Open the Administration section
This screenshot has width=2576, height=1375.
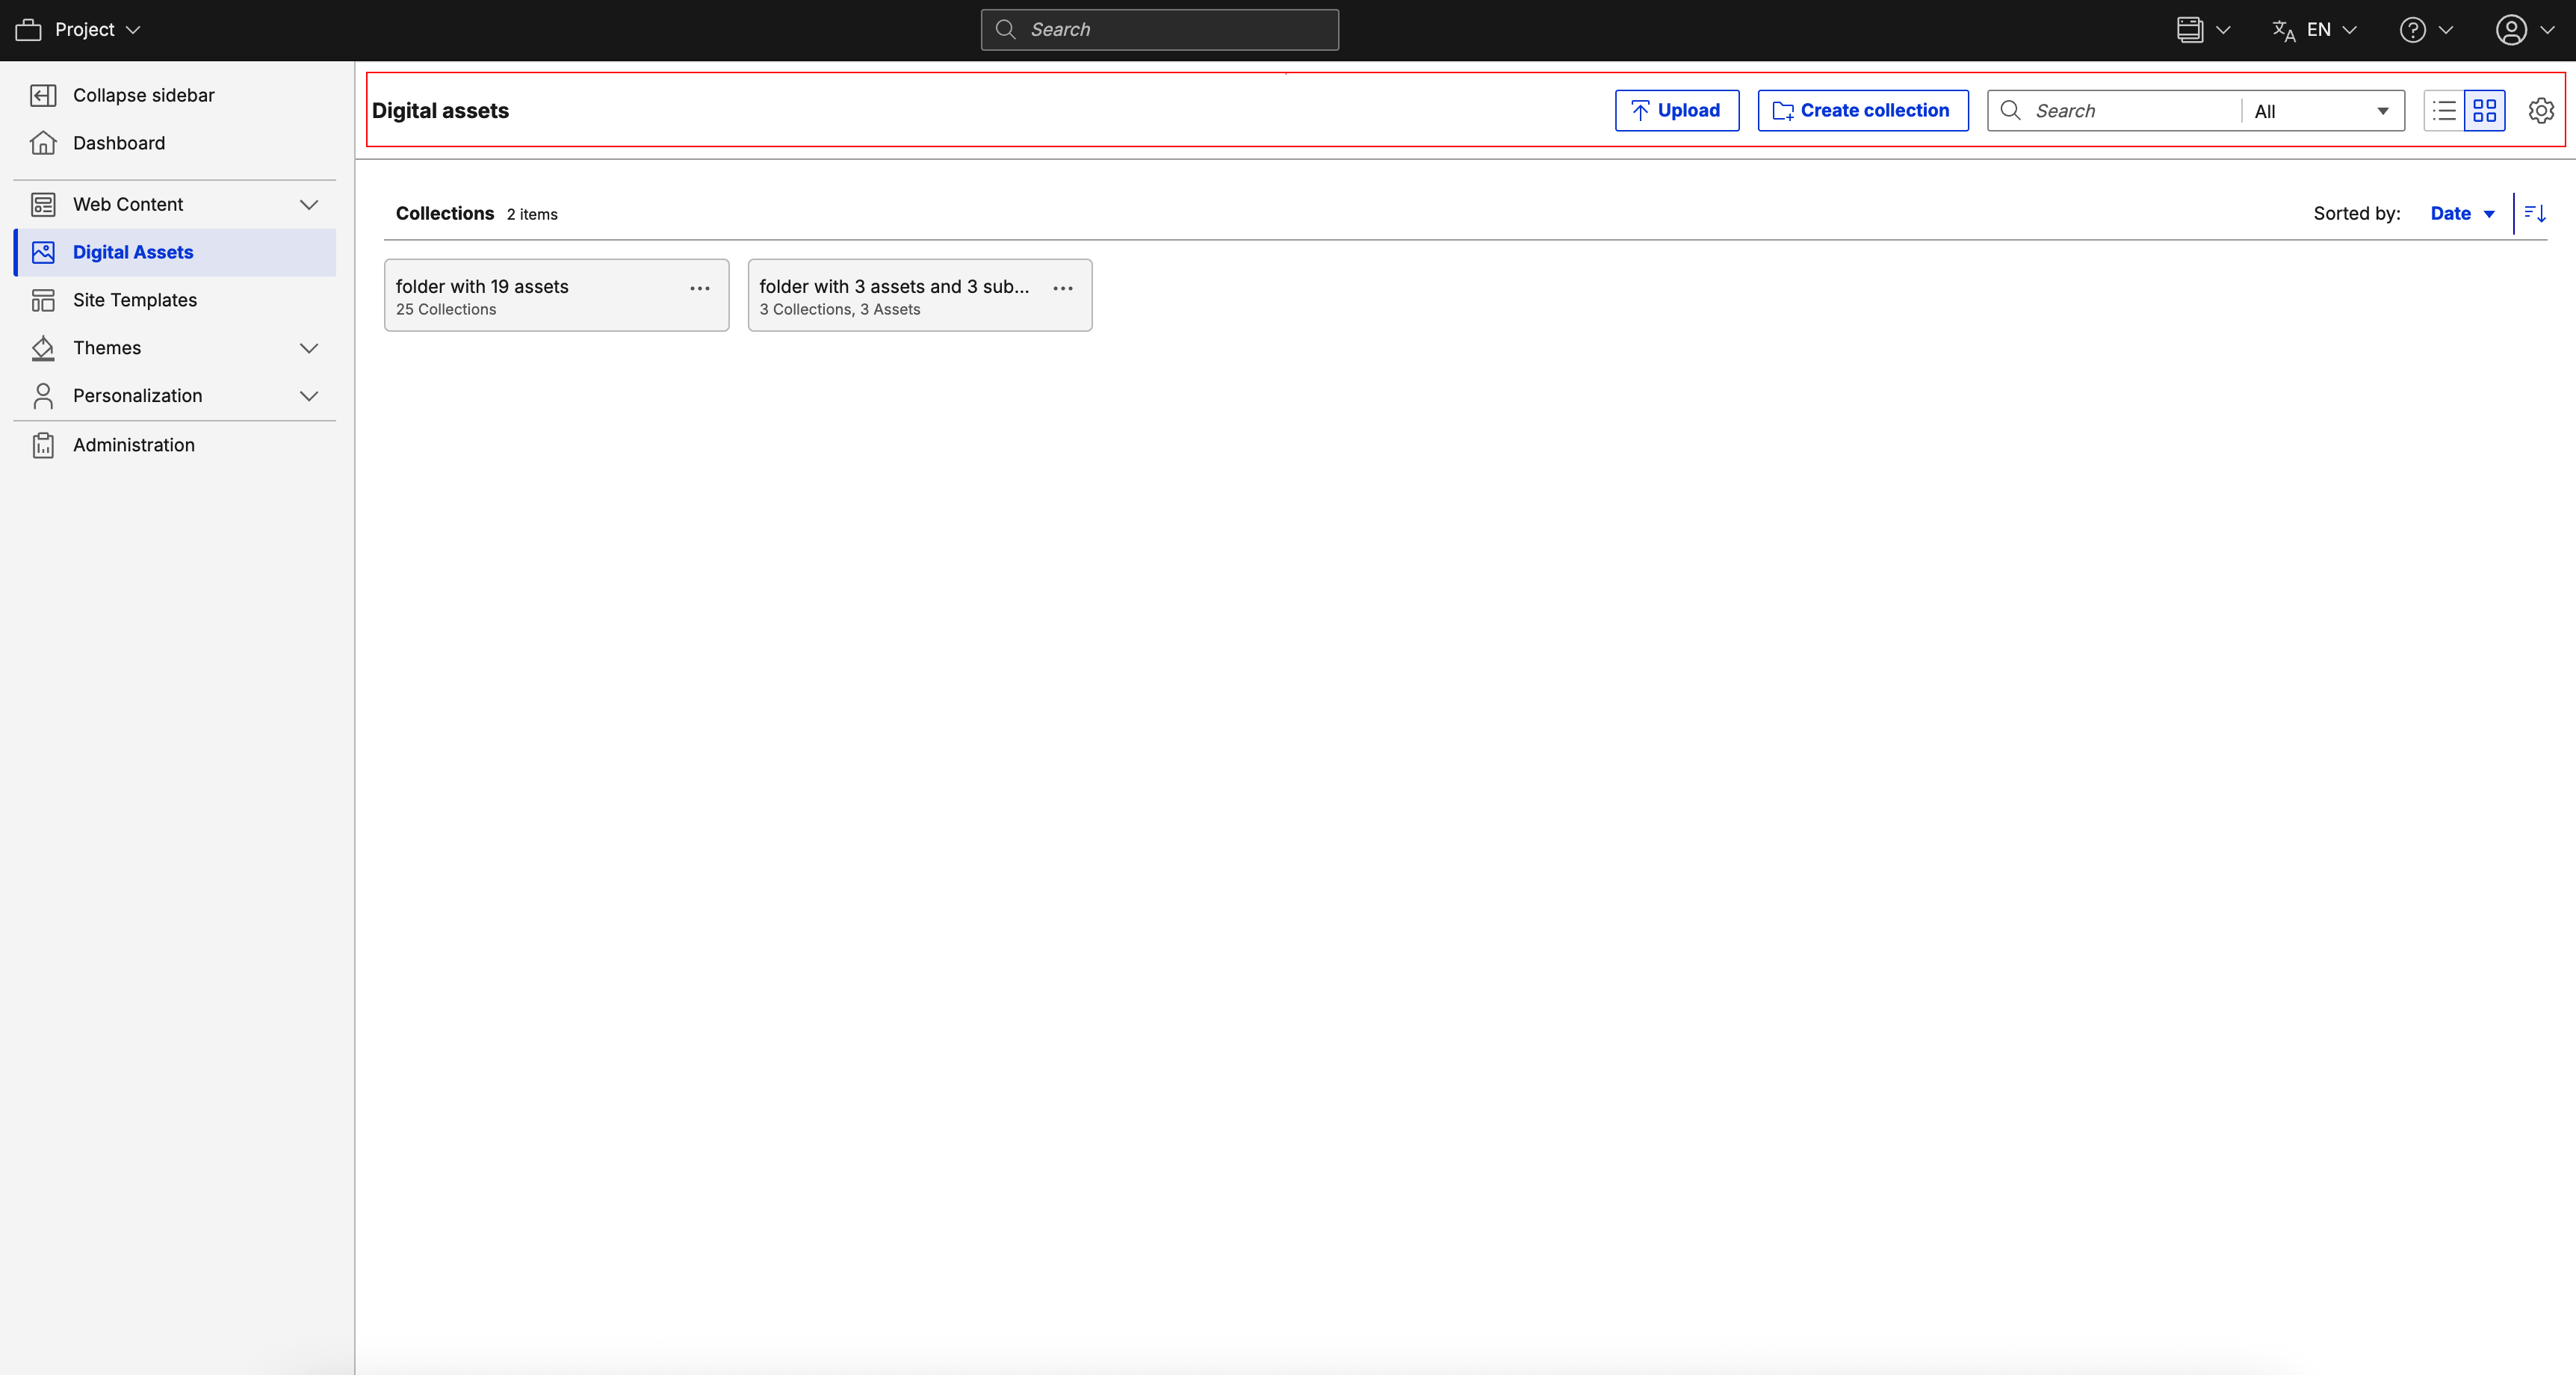[133, 444]
